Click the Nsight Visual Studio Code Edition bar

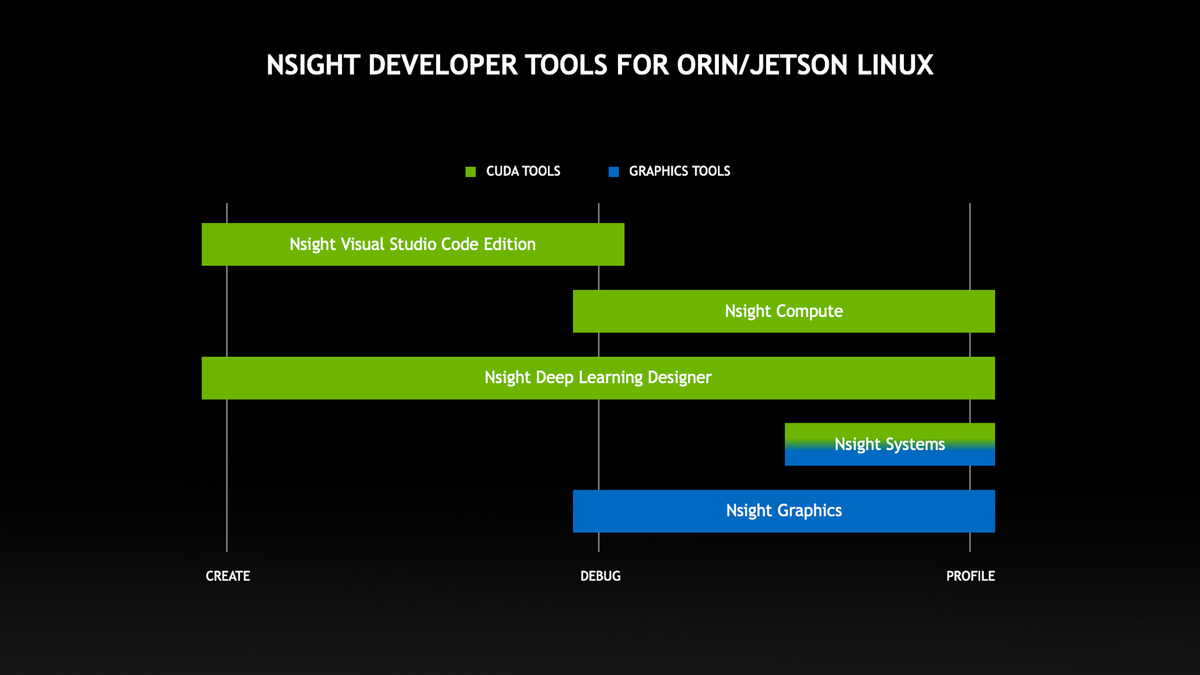(x=412, y=244)
